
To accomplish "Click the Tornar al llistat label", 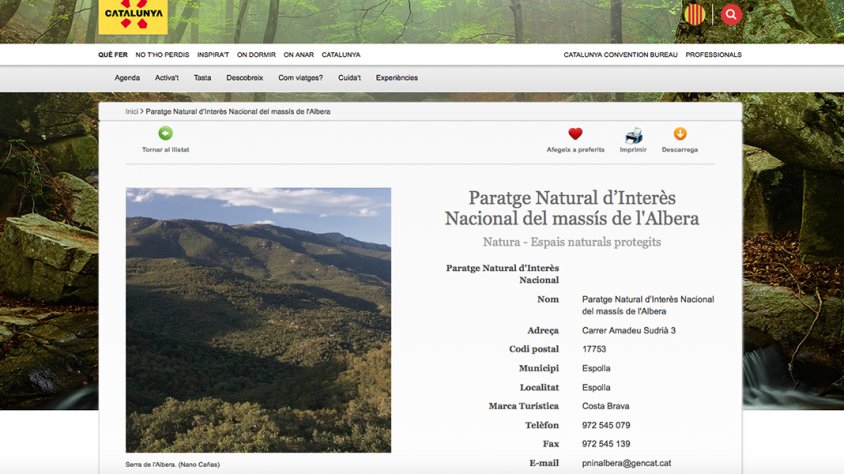I will click(x=165, y=150).
